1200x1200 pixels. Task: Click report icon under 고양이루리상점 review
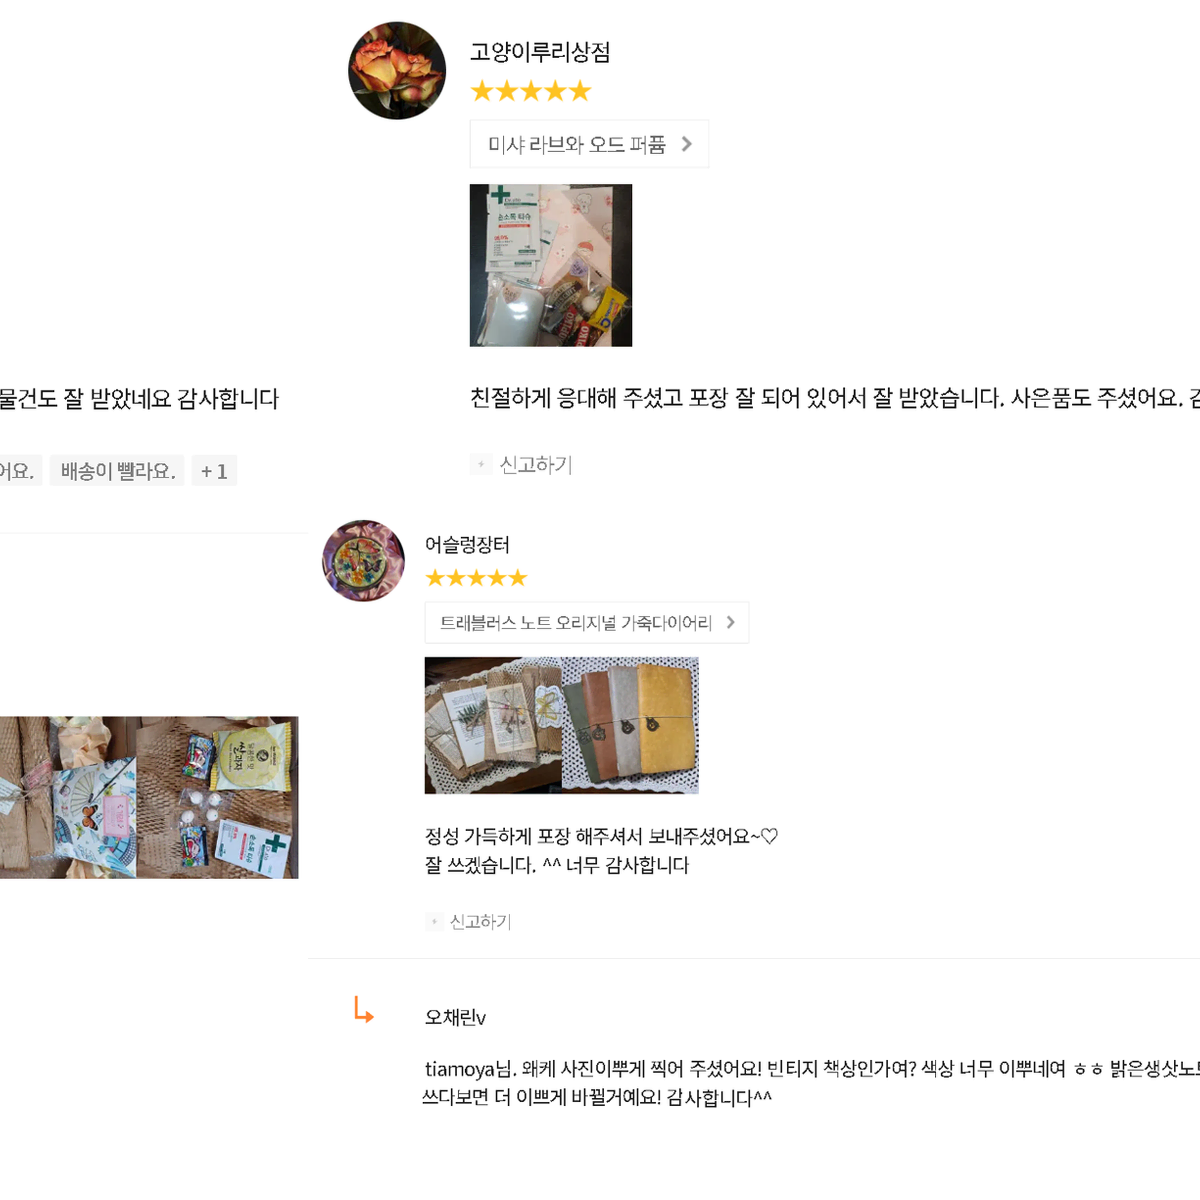point(481,464)
